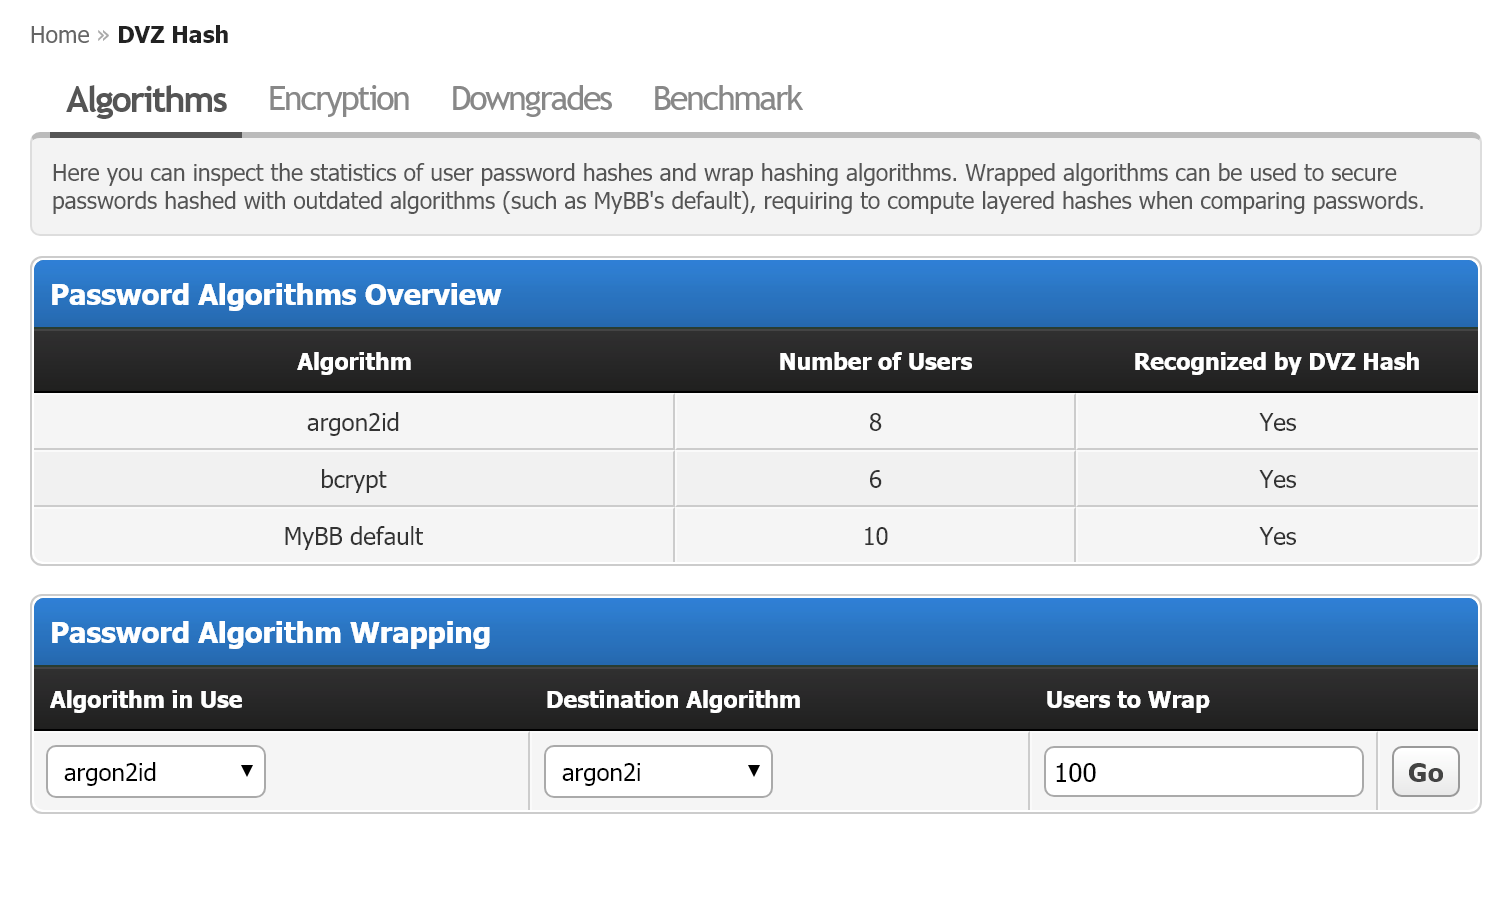The image size is (1512, 912).
Task: Select the MyBB default algorithm row
Action: [x=353, y=537]
